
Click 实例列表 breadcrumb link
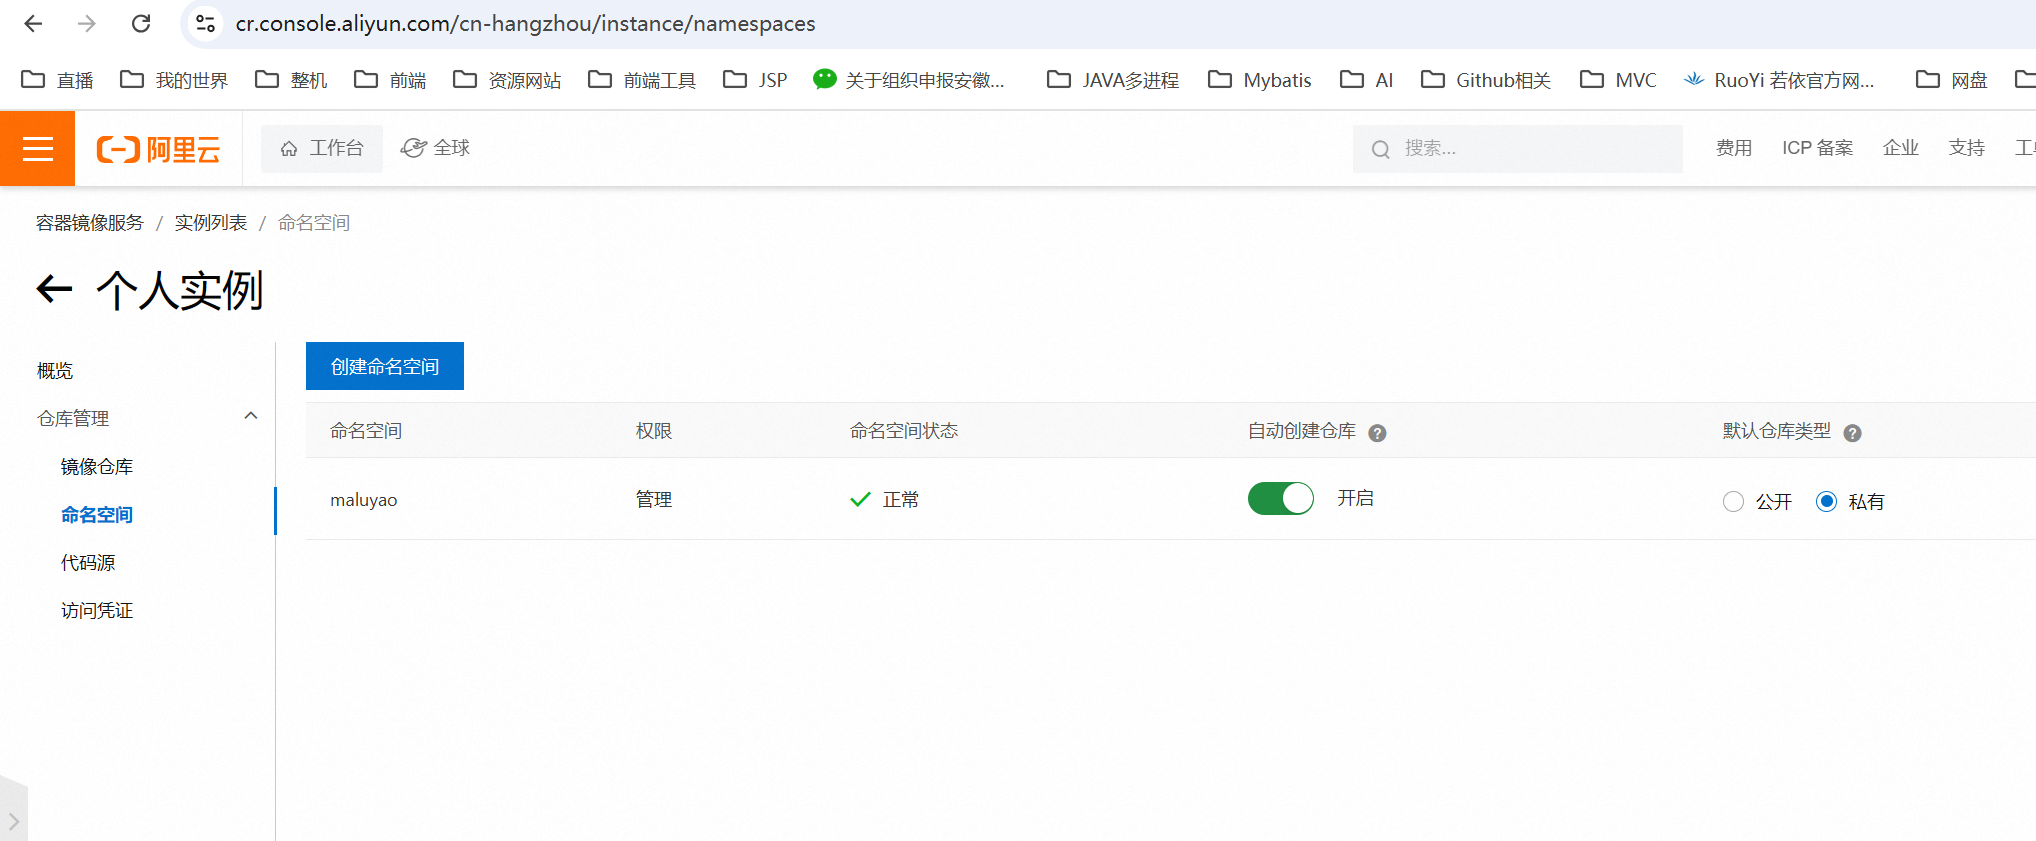[x=211, y=223]
